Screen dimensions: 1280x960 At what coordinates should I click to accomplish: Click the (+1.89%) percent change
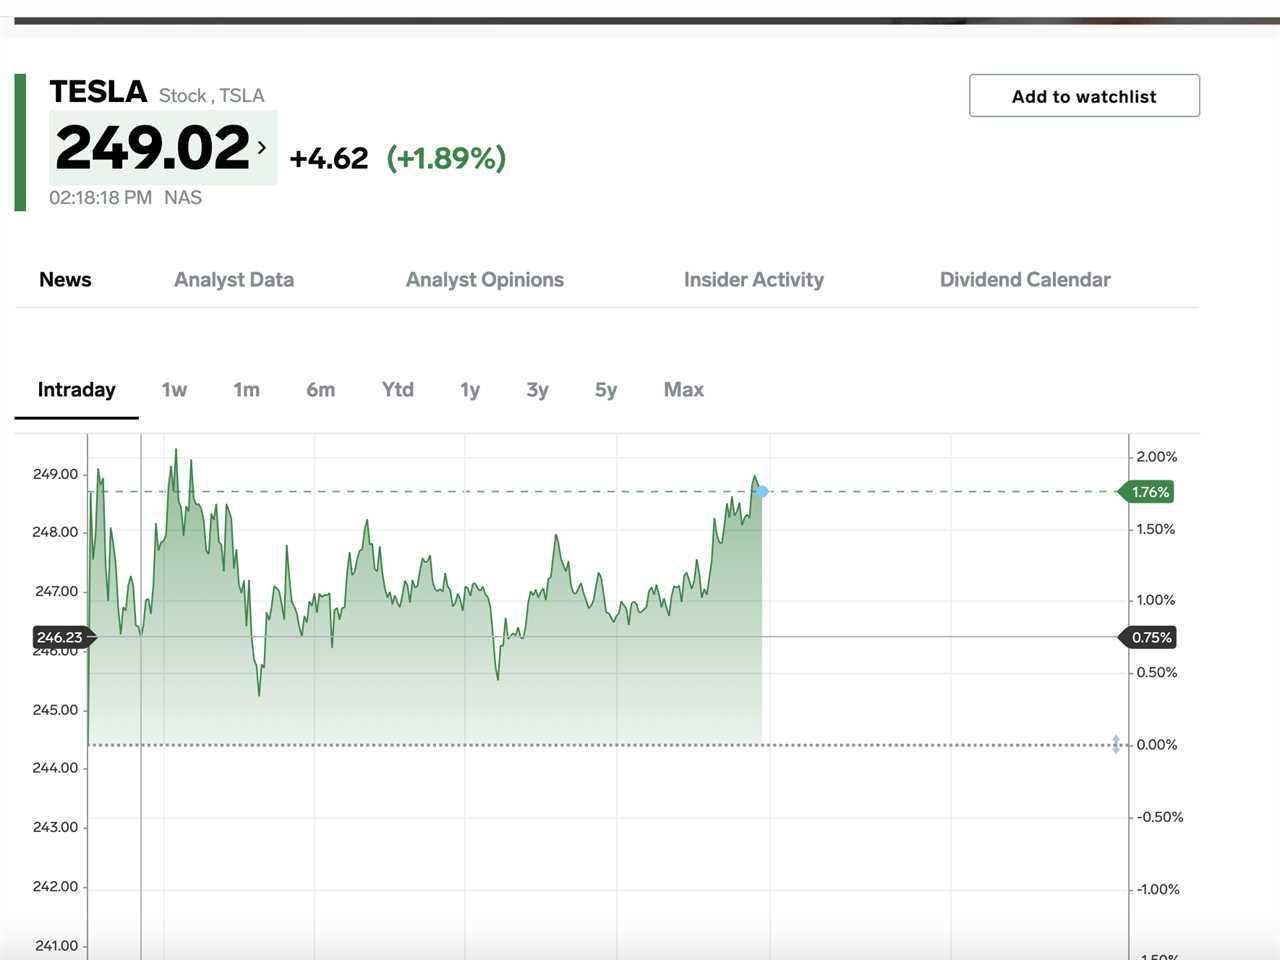click(447, 158)
